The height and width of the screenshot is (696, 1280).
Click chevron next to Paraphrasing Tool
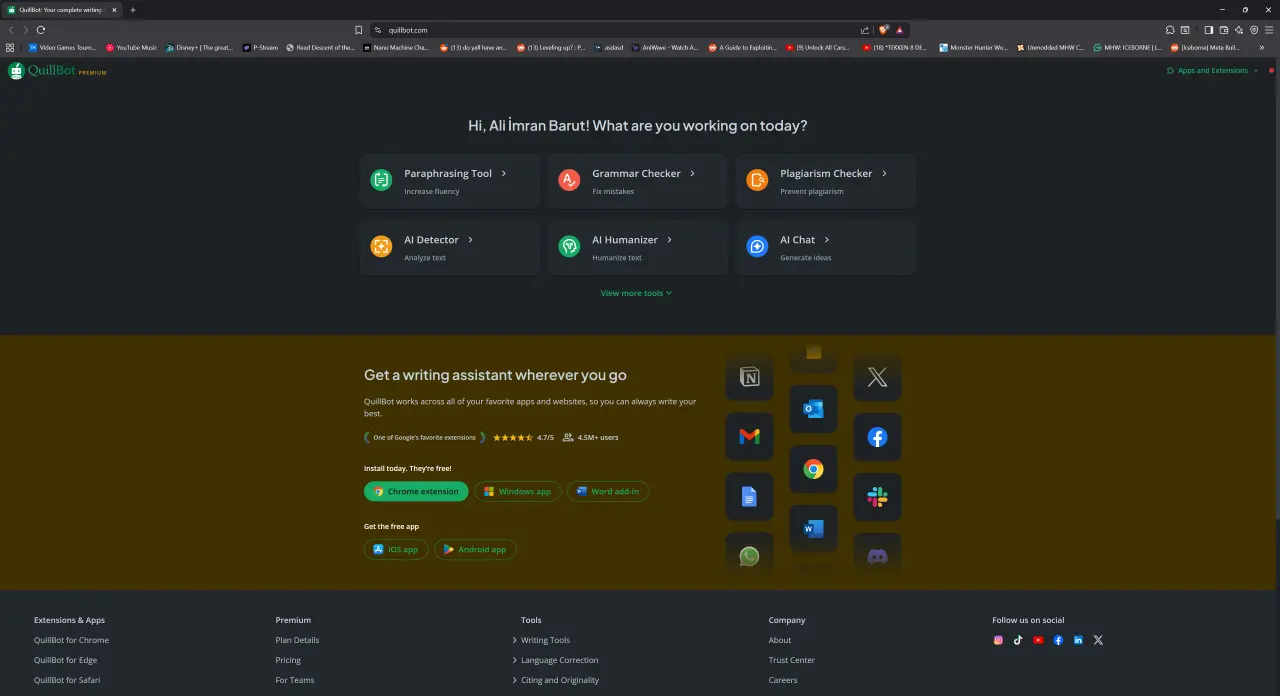(504, 173)
